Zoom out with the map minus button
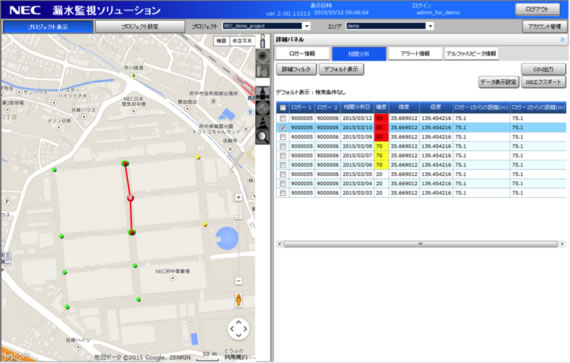 coord(238,281)
